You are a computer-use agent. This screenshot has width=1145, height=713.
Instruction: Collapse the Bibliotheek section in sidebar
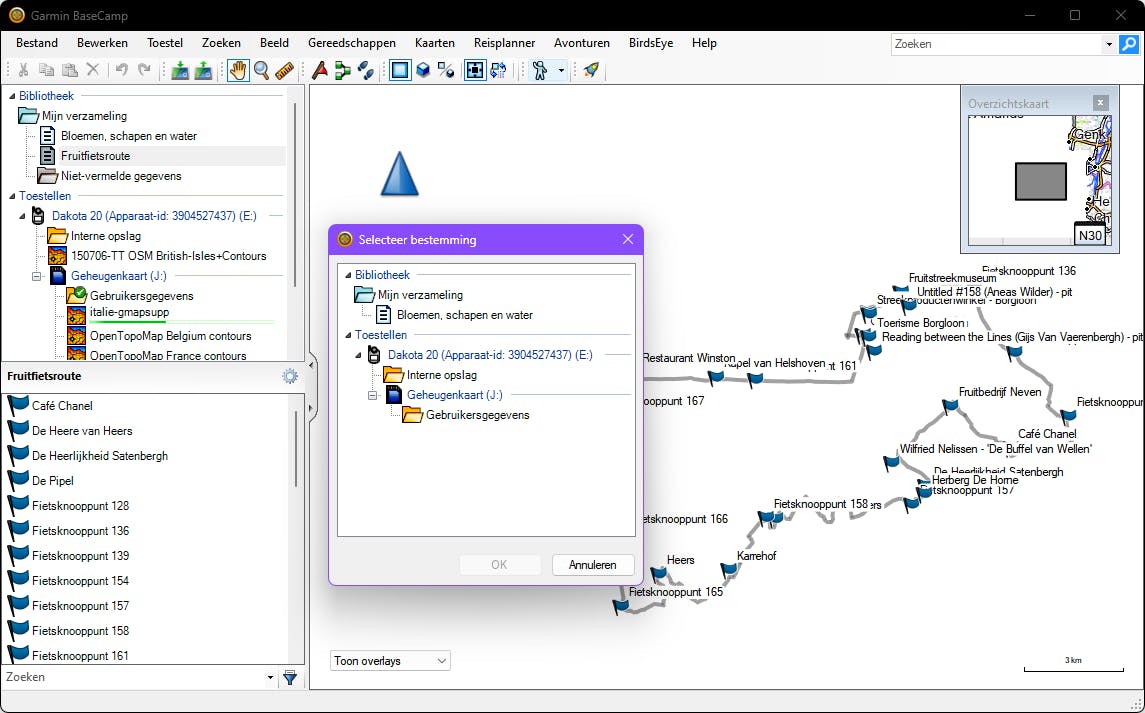(12, 96)
